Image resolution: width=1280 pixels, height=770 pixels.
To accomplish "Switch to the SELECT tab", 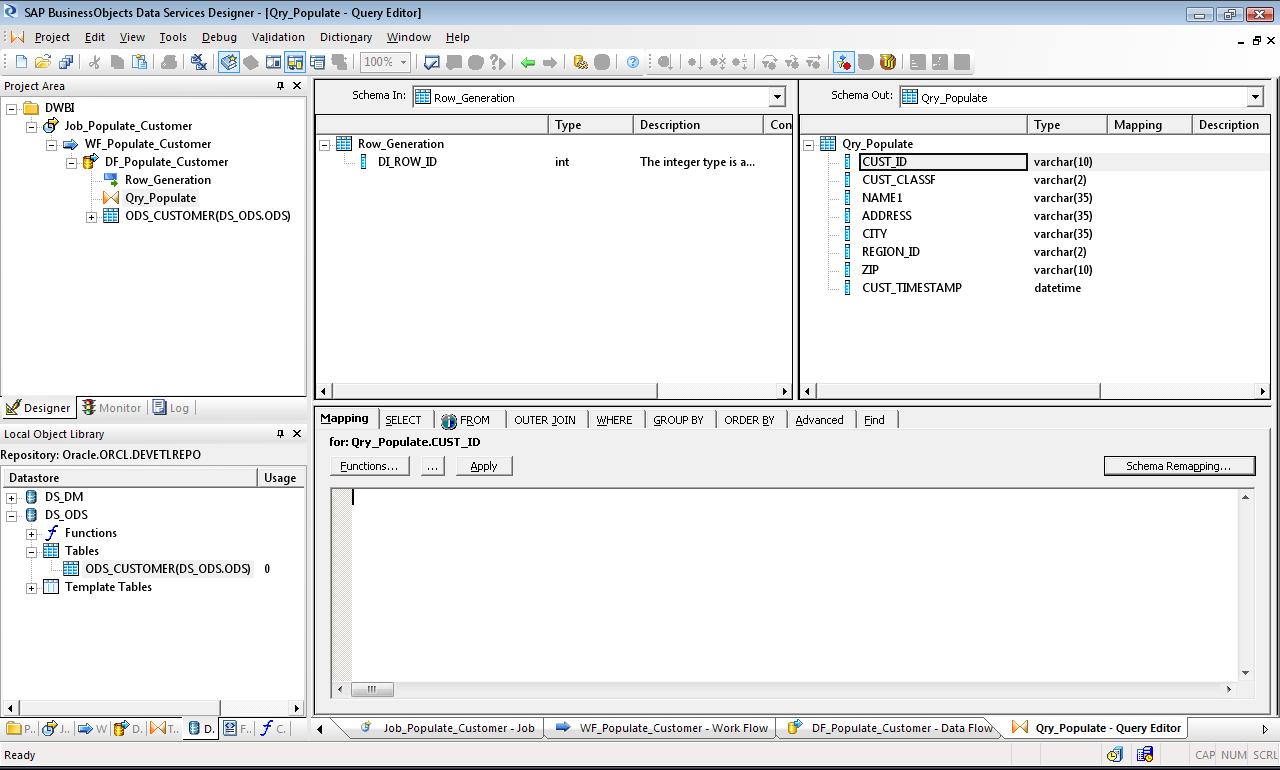I will pos(403,420).
